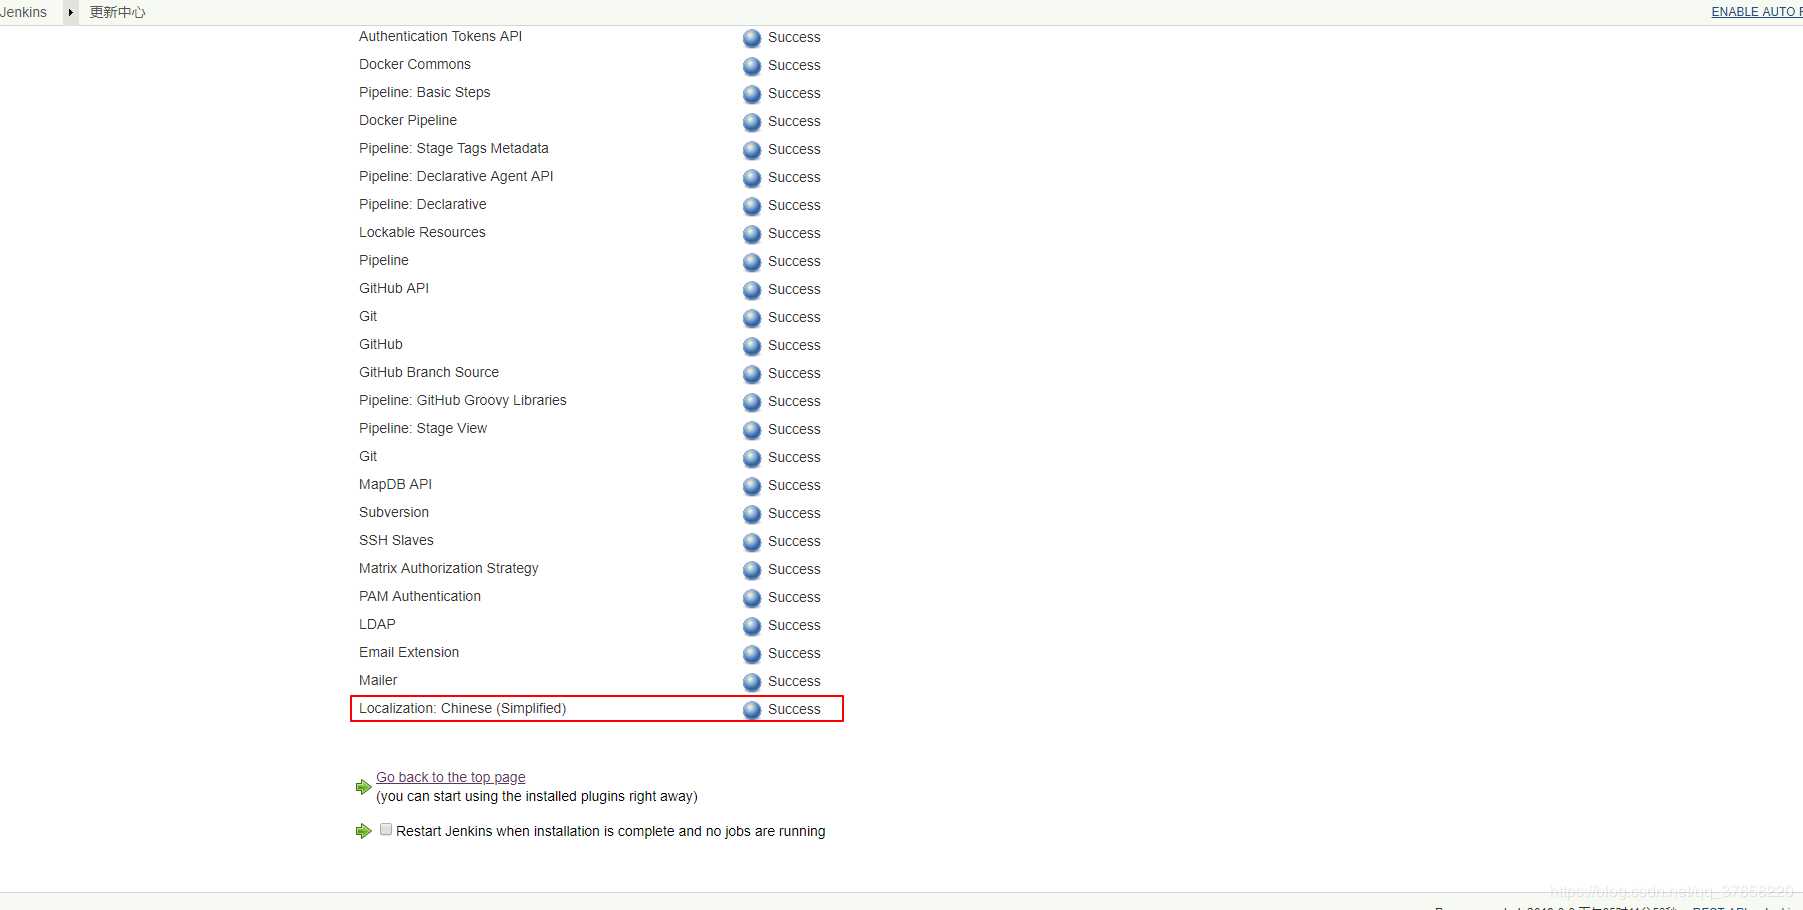Click status ball for Localization: Chinese (Simplified)

752,710
